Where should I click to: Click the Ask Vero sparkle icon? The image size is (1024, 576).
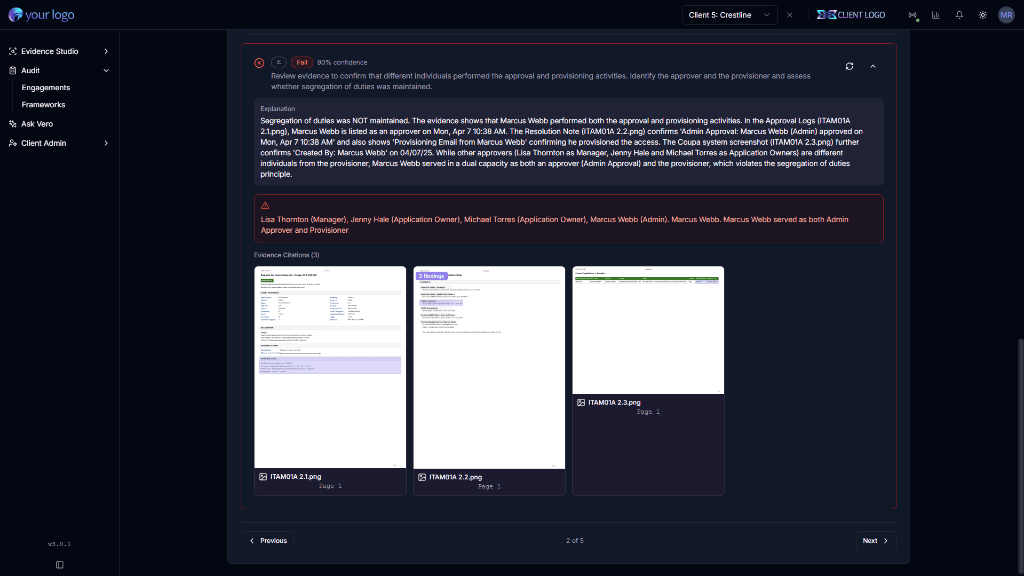(x=12, y=123)
